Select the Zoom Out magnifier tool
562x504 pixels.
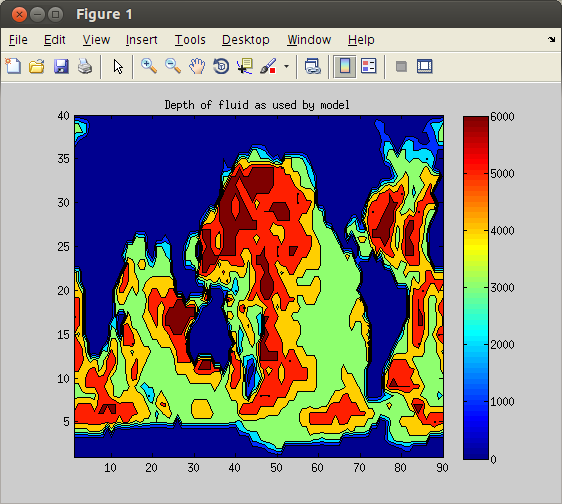point(173,66)
